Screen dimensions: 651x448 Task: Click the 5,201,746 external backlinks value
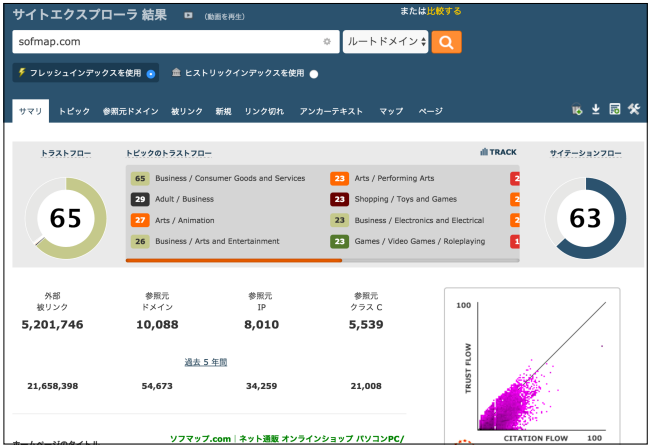52,324
